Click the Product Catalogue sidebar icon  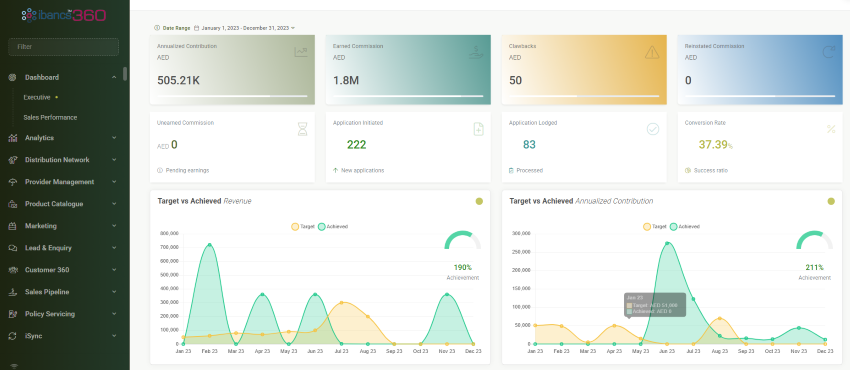pos(12,204)
